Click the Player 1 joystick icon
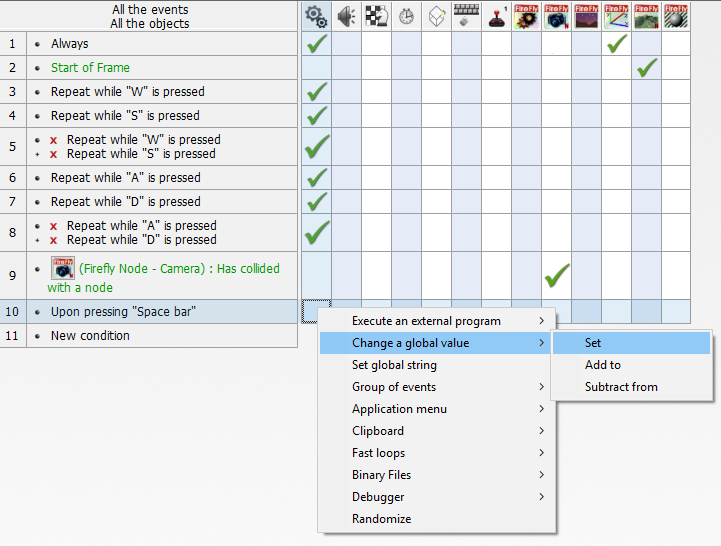This screenshot has width=721, height=546. [x=497, y=16]
